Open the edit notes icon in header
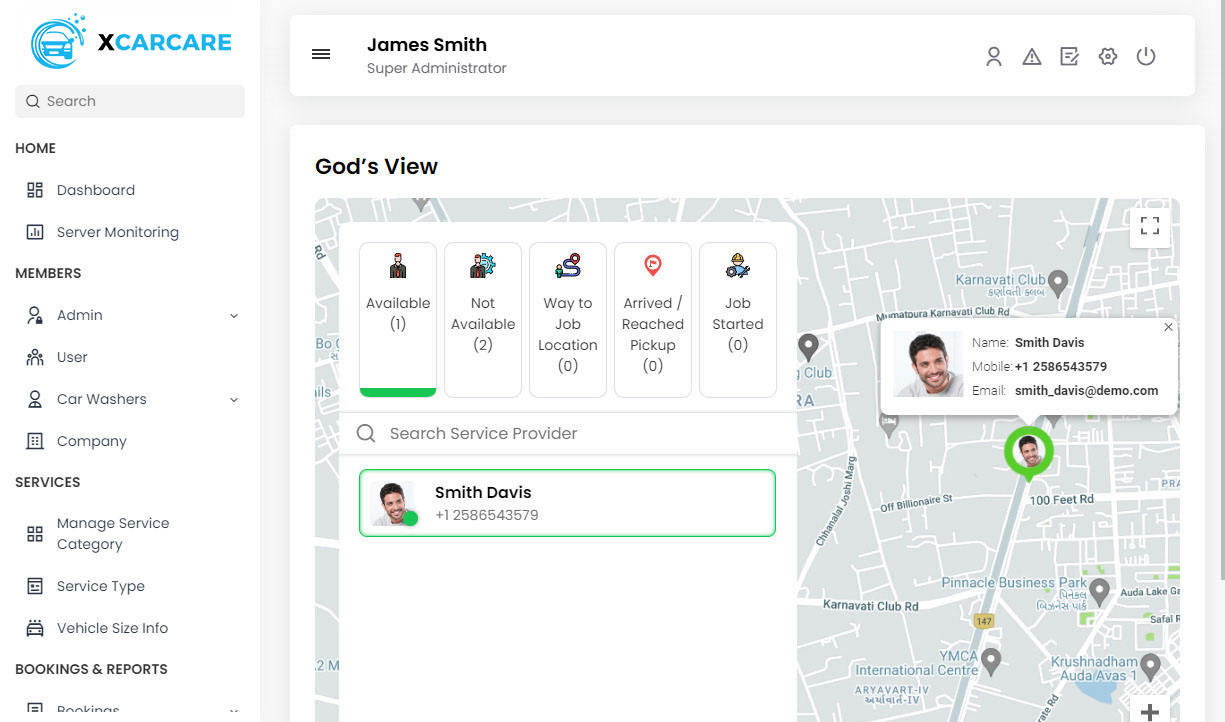This screenshot has height=722, width=1225. click(1069, 57)
